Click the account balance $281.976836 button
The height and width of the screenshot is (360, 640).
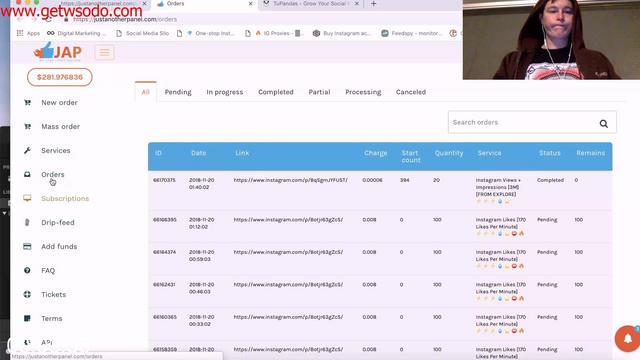coord(60,77)
